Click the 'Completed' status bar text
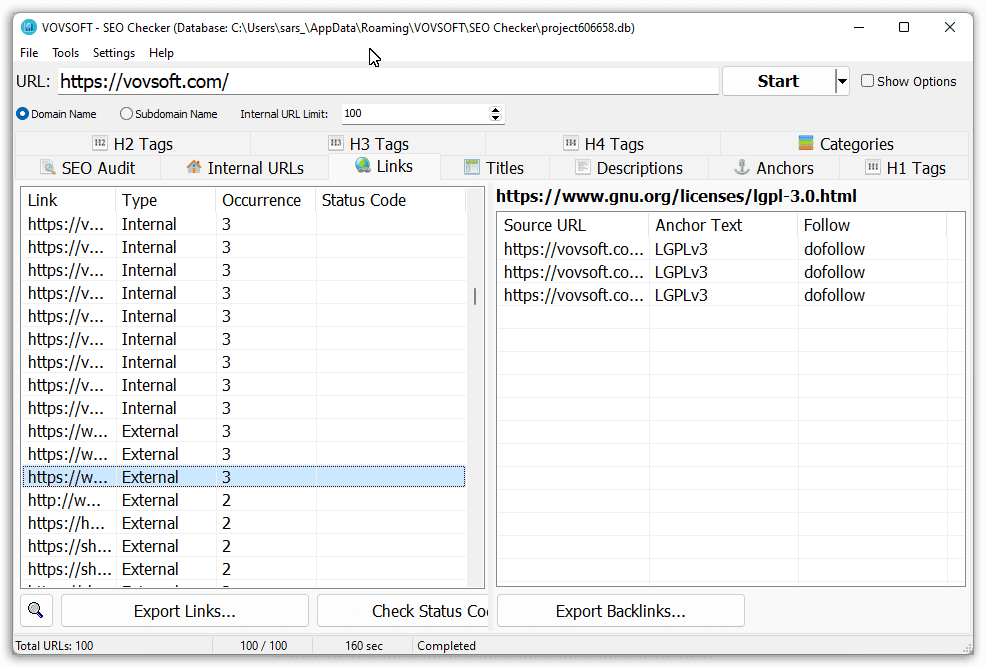Image resolution: width=986 pixels, height=667 pixels. [x=446, y=646]
